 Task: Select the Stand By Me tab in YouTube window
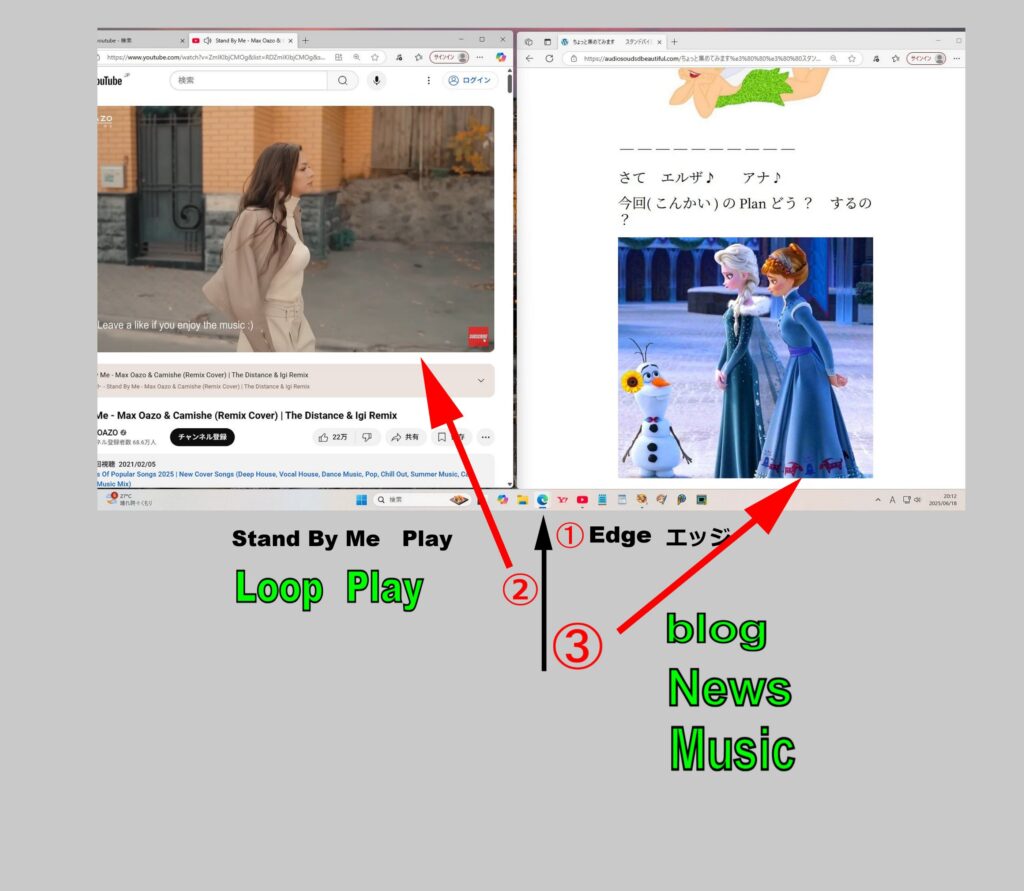[243, 40]
